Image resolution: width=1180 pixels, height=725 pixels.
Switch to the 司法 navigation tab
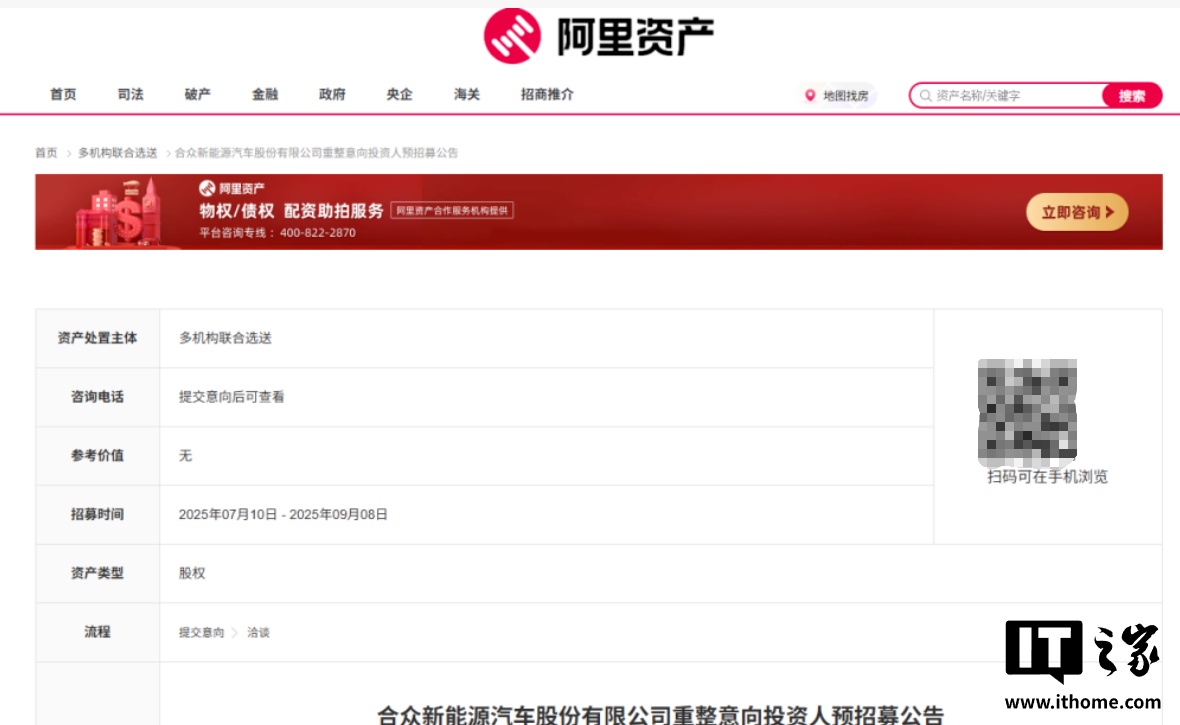pyautogui.click(x=130, y=94)
